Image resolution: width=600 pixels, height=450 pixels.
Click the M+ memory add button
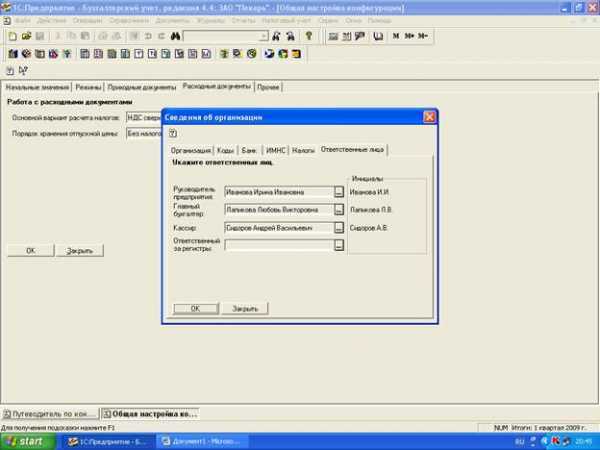(409, 36)
